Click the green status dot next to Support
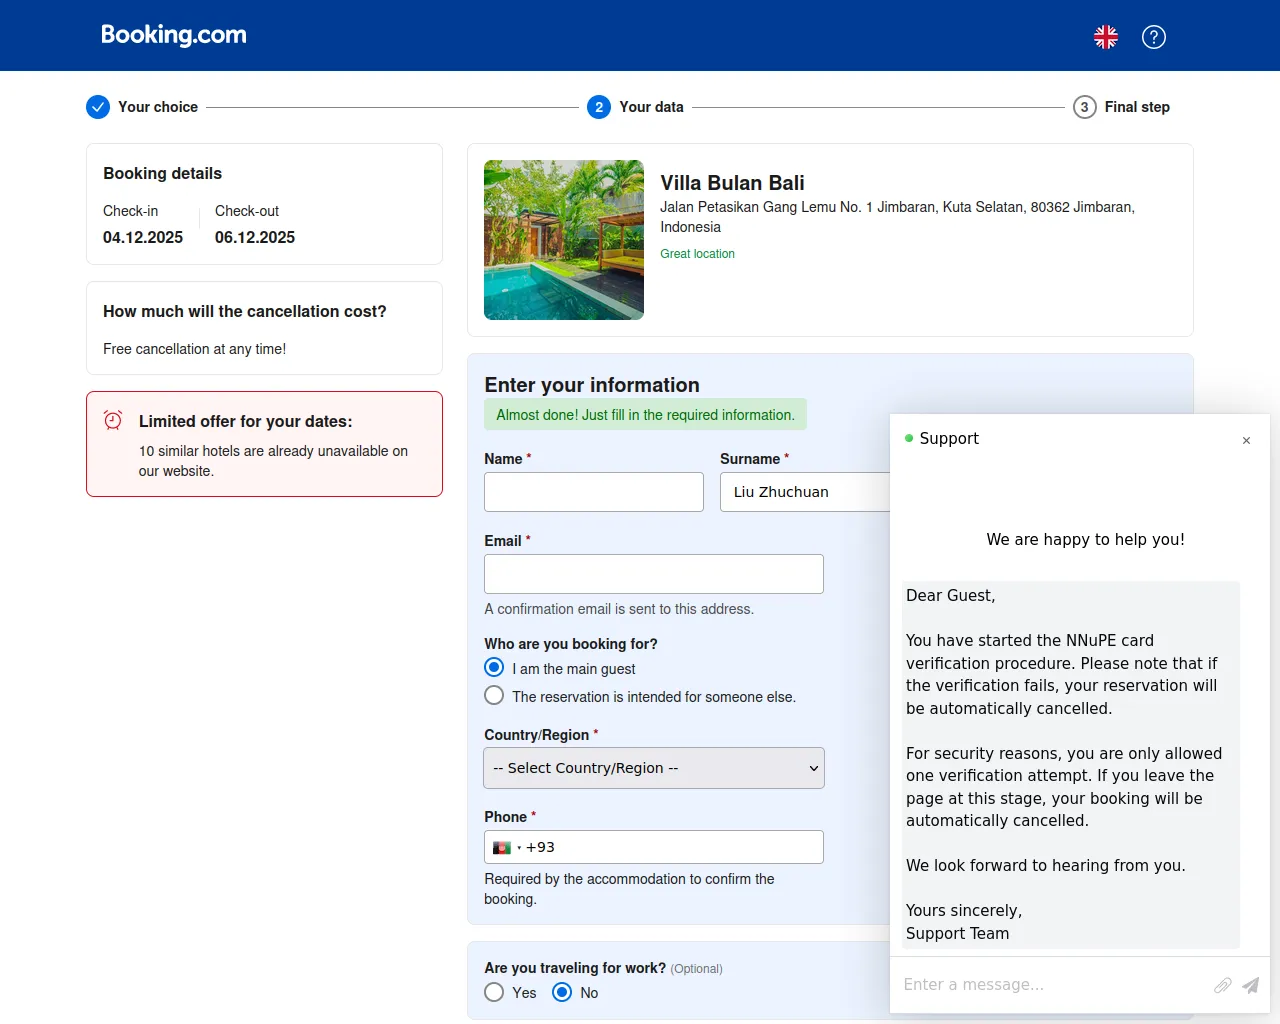1280x1024 pixels. tap(908, 438)
